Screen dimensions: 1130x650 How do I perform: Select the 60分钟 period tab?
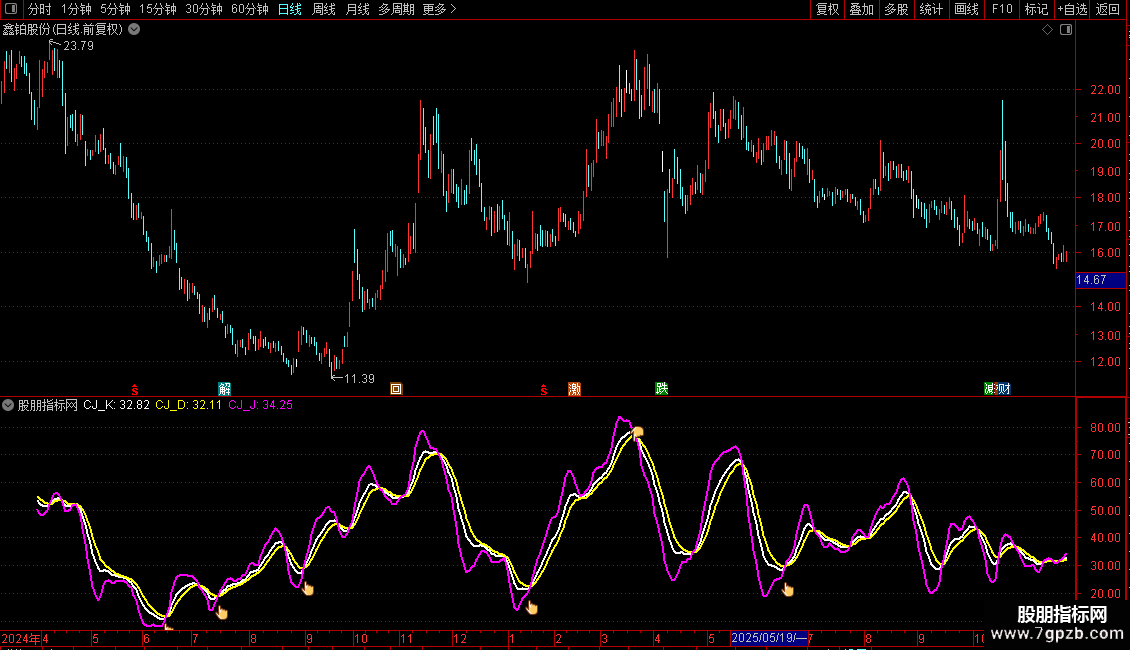(x=249, y=9)
